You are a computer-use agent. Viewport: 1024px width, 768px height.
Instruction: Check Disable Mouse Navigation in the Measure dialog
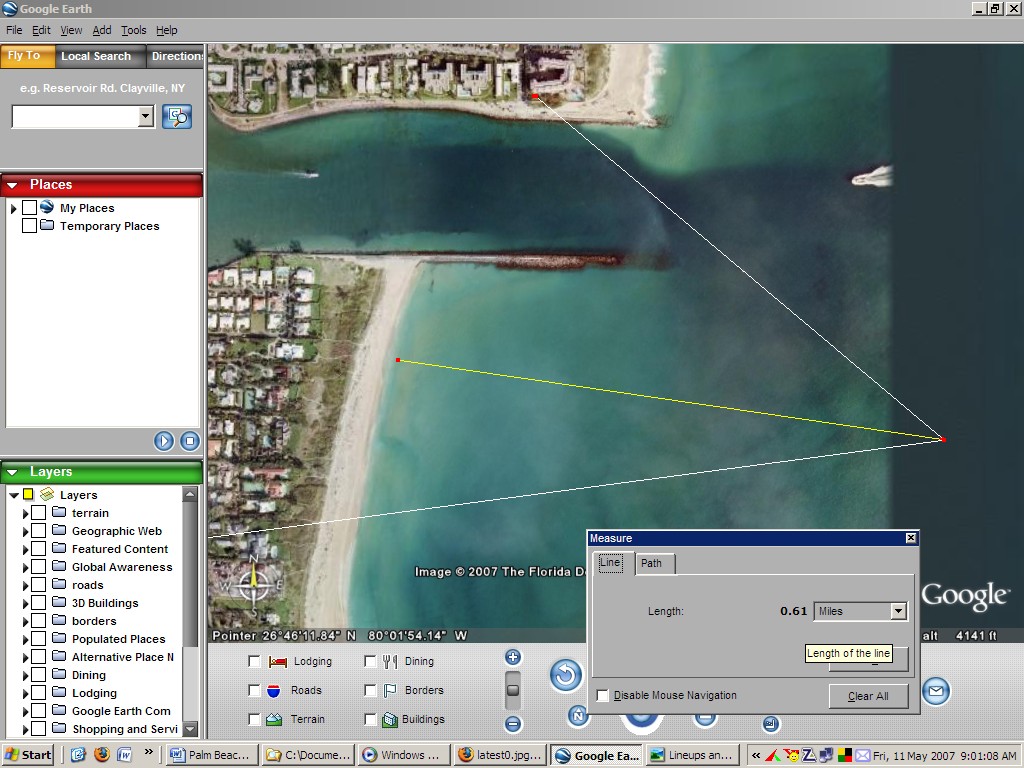click(603, 696)
